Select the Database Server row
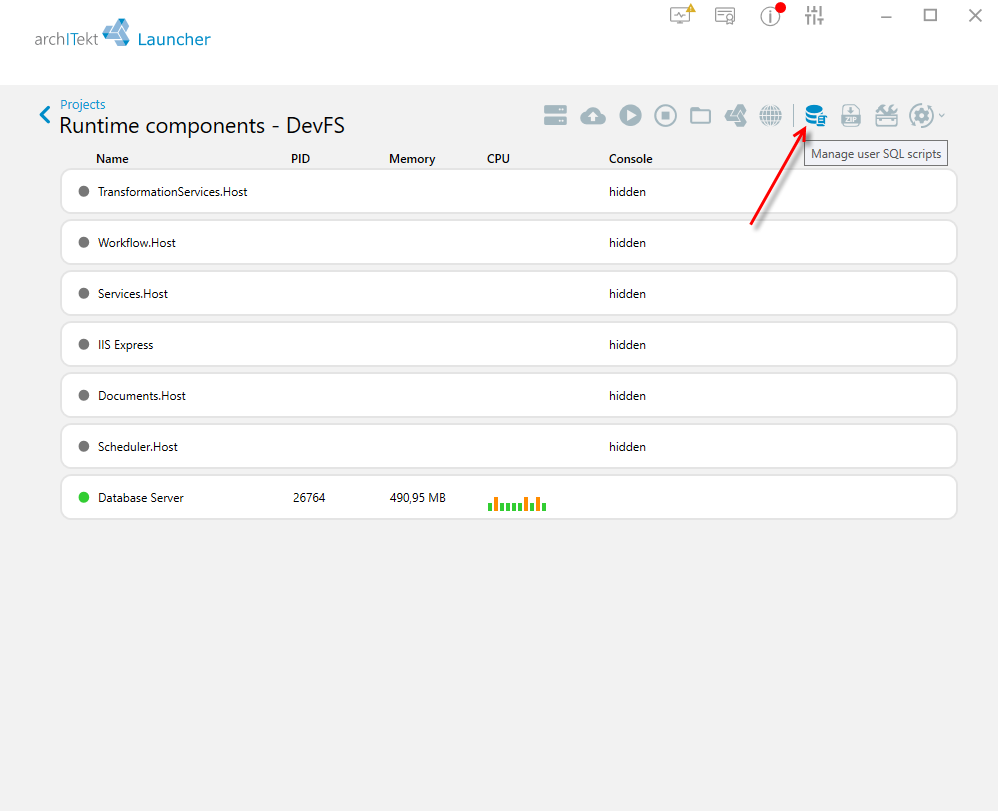 (509, 497)
